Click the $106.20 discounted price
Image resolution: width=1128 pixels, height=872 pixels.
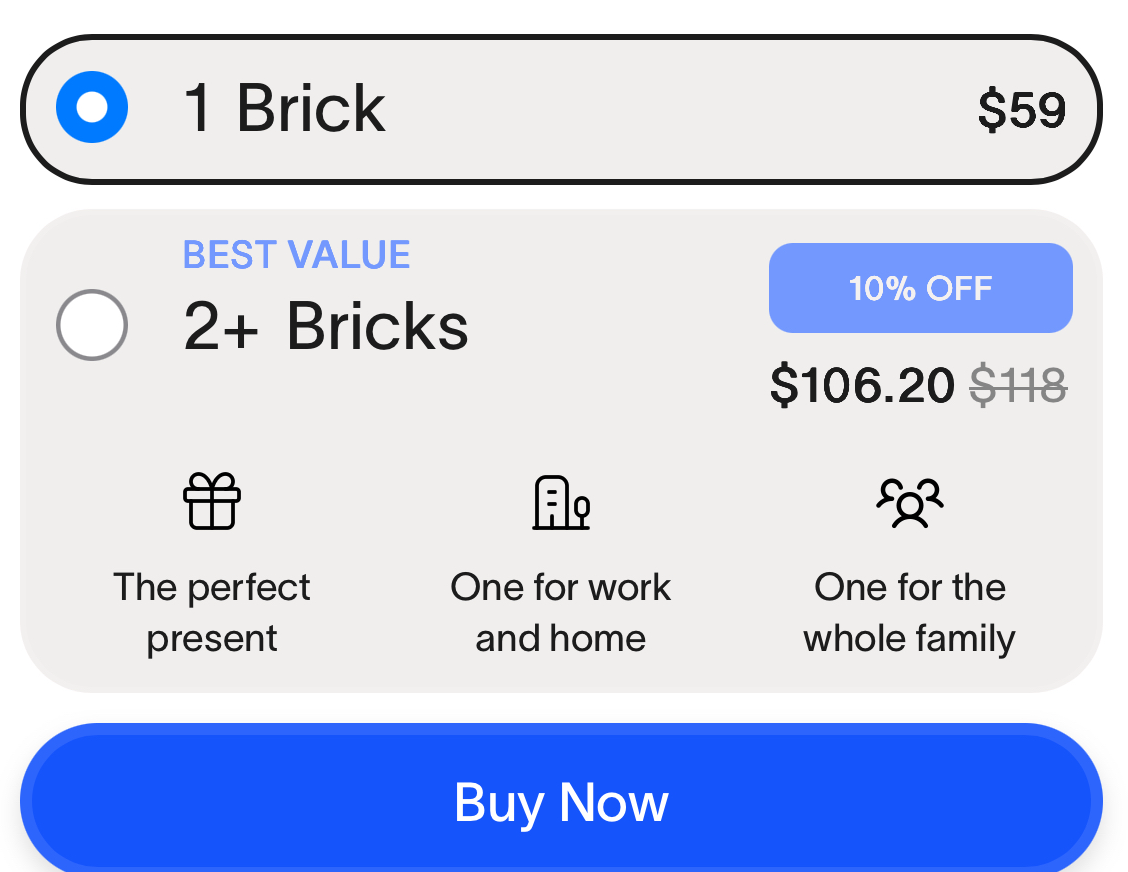(x=863, y=385)
